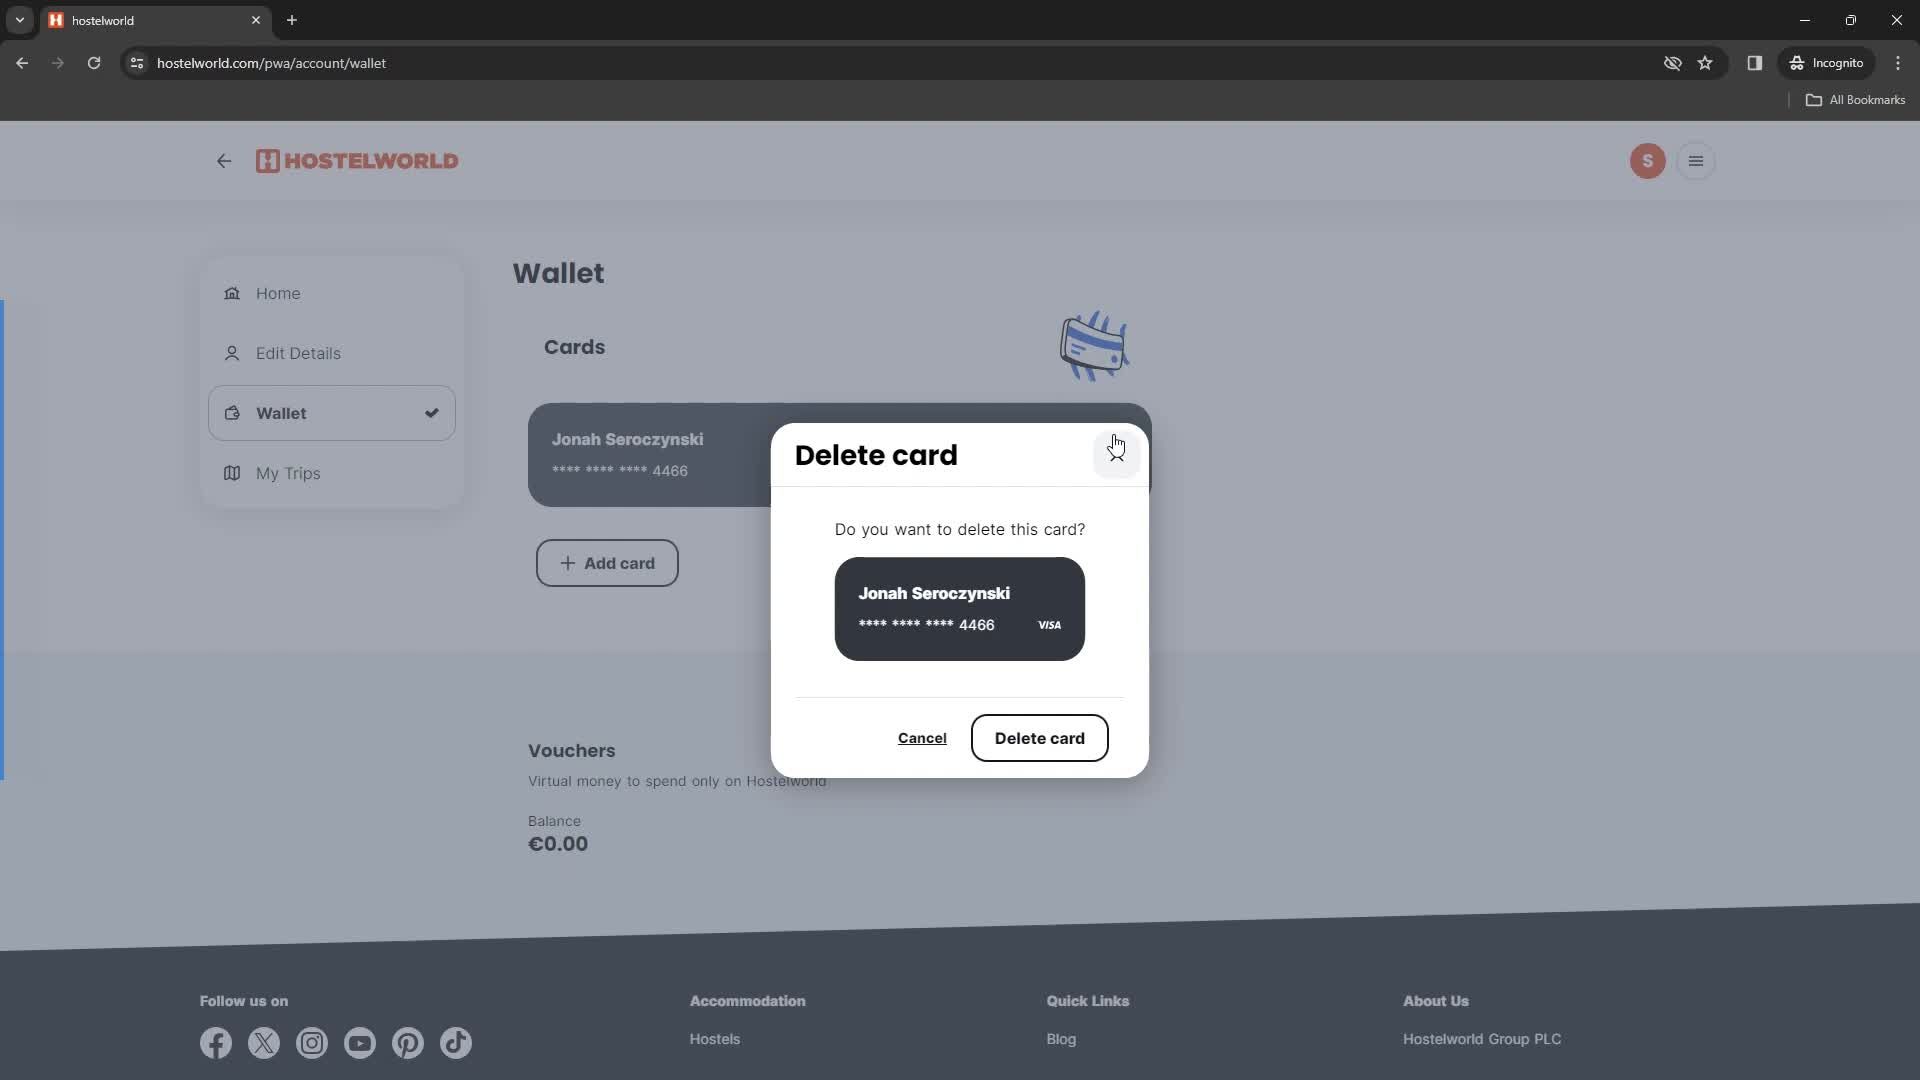The image size is (1920, 1080).
Task: Click the Hostelworld logo
Action: pyautogui.click(x=357, y=161)
